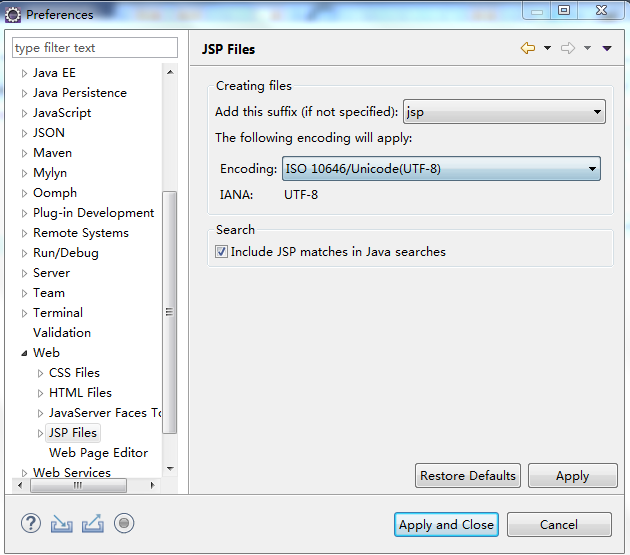The image size is (630, 555).
Task: Select Validation in the preferences tree
Action: (x=62, y=333)
